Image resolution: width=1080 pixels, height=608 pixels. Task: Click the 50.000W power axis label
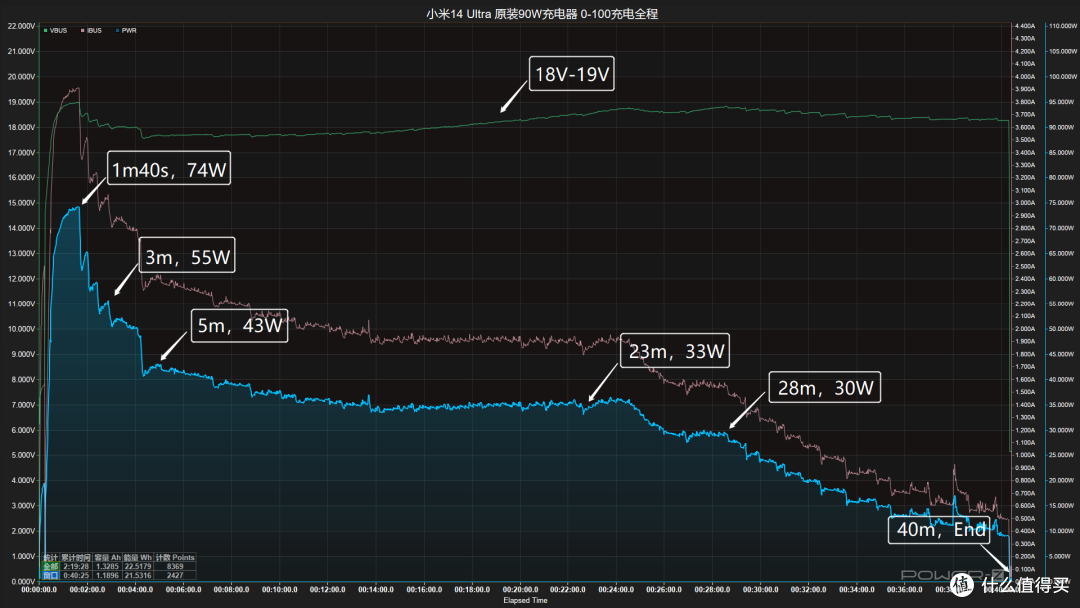(1063, 329)
